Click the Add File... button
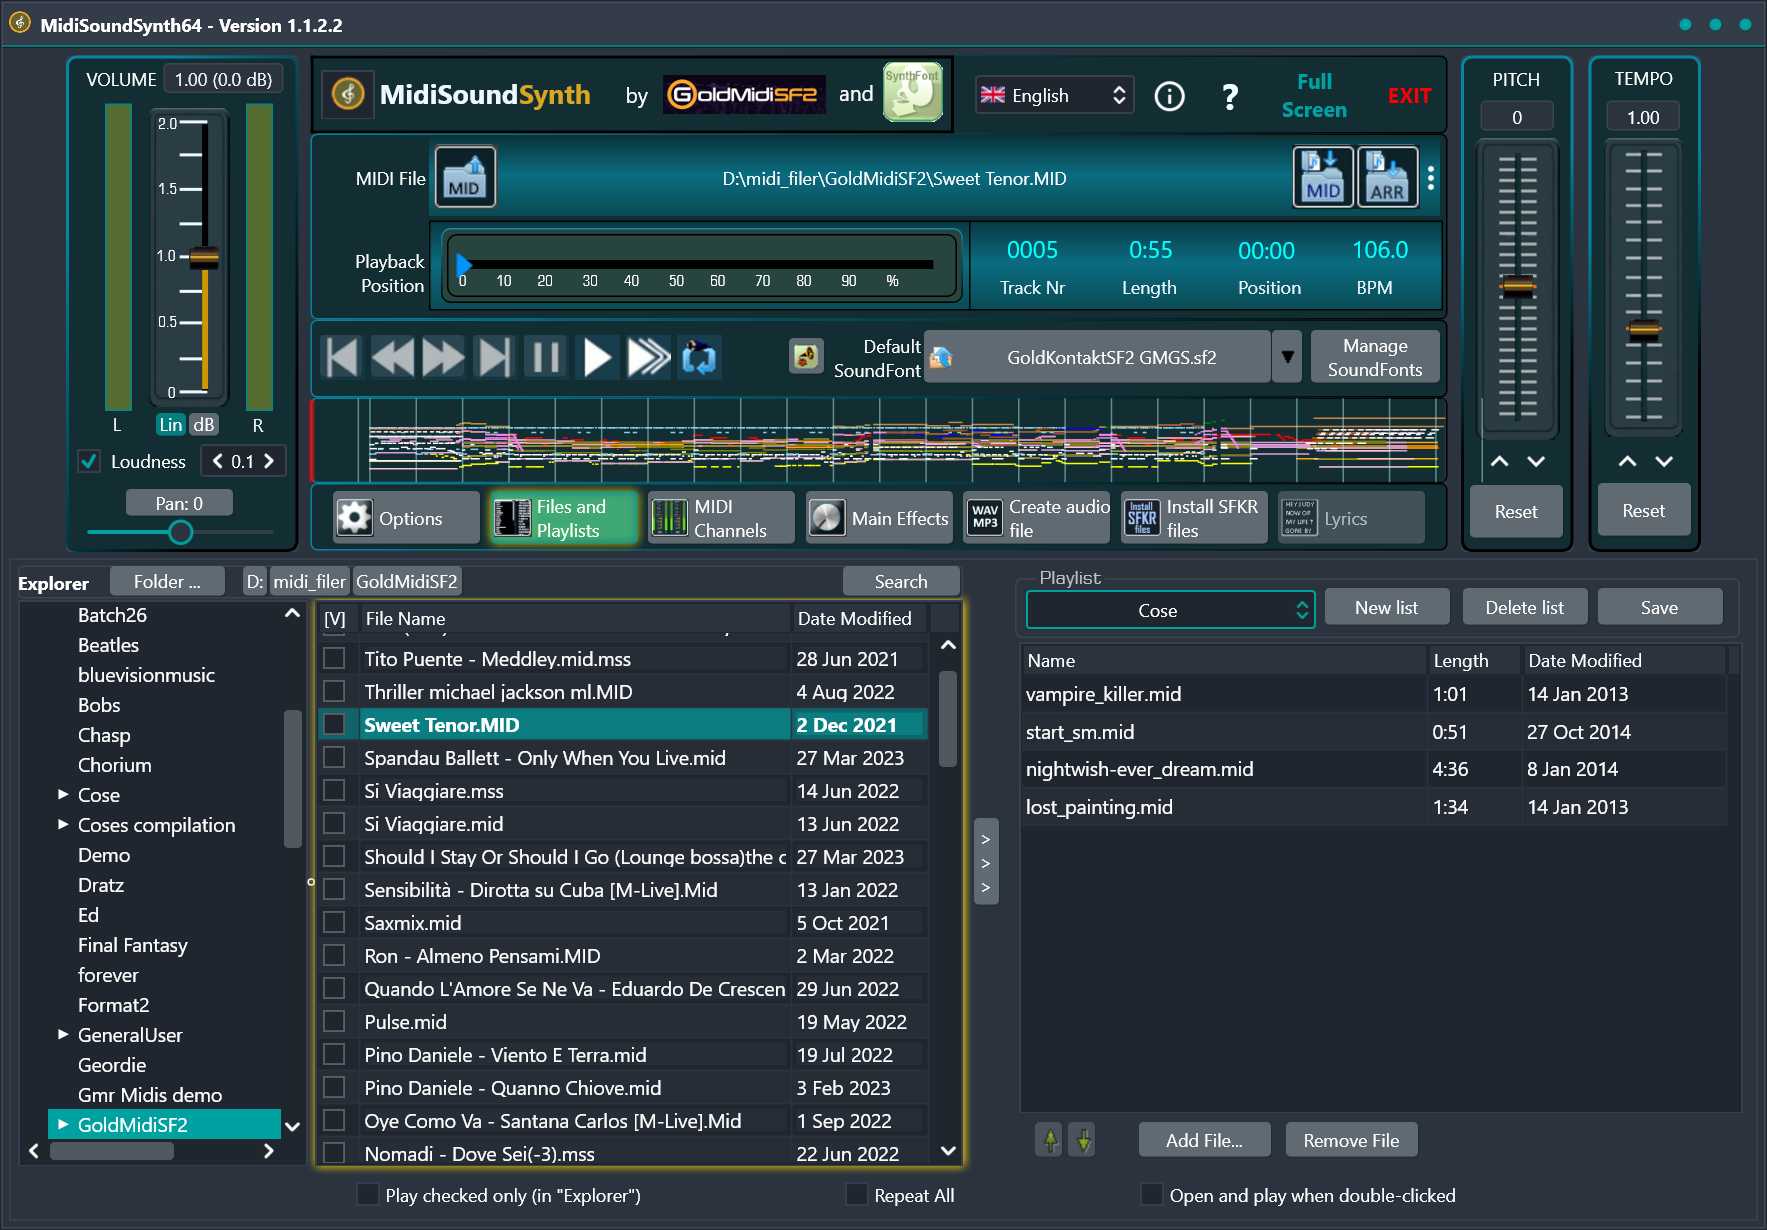Image resolution: width=1767 pixels, height=1230 pixels. 1204,1140
